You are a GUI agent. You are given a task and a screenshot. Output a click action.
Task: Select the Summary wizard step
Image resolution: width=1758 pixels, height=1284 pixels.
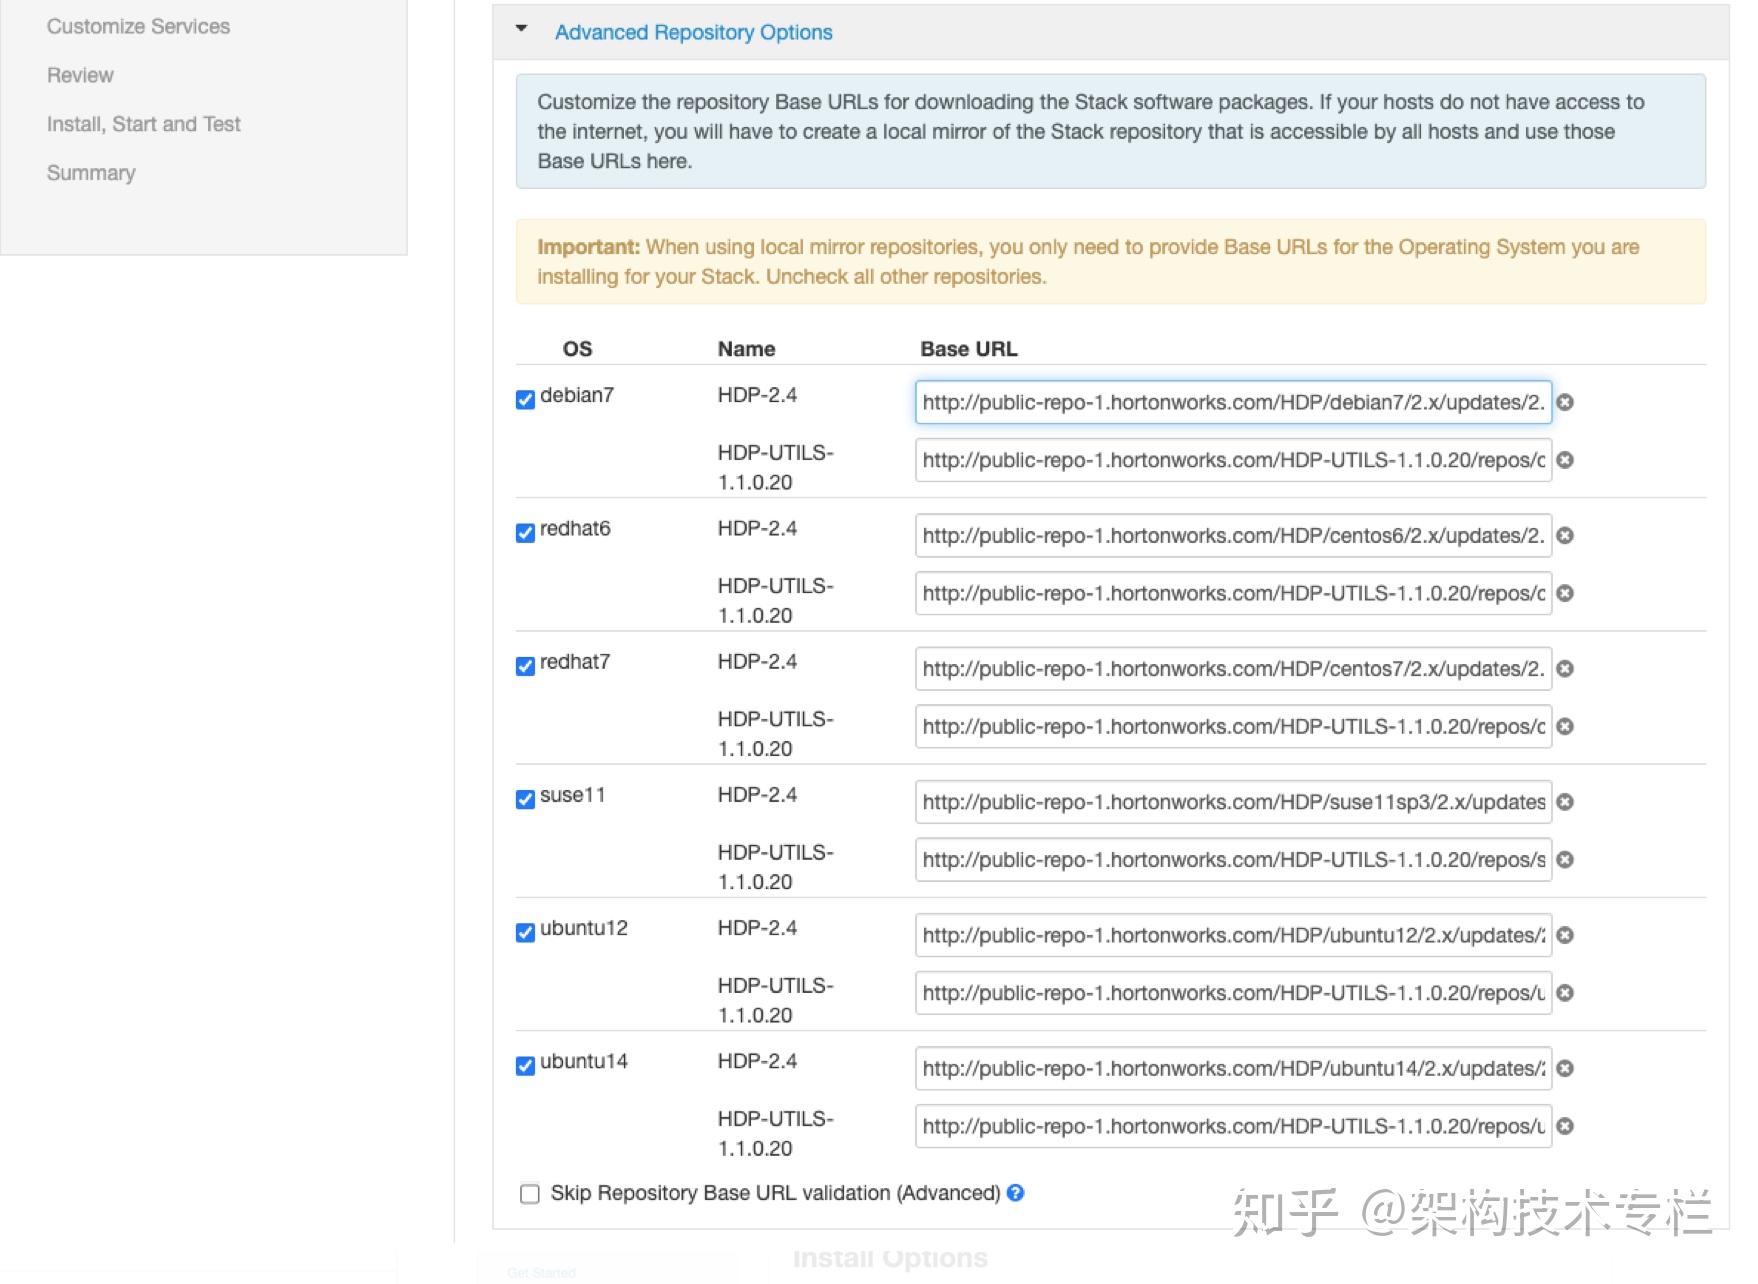click(x=91, y=173)
